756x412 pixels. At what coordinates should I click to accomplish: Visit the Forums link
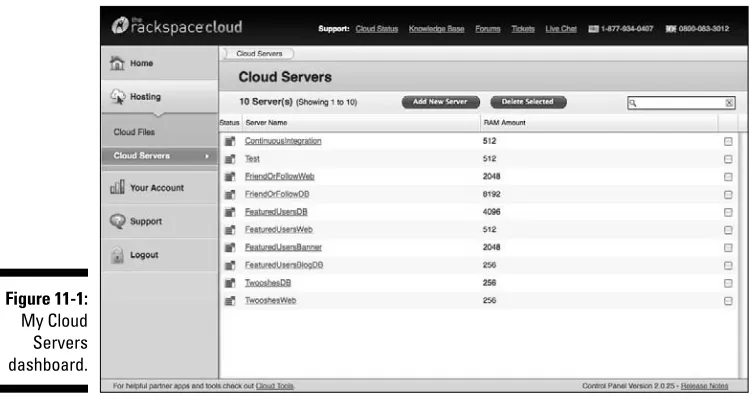coord(487,29)
